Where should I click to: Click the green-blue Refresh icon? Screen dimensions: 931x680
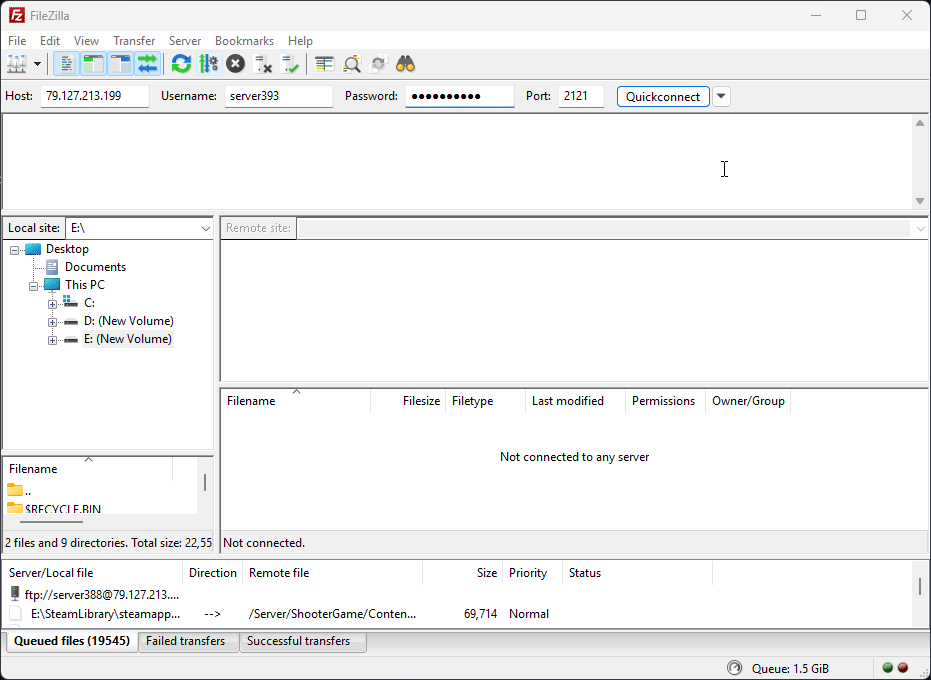181,64
